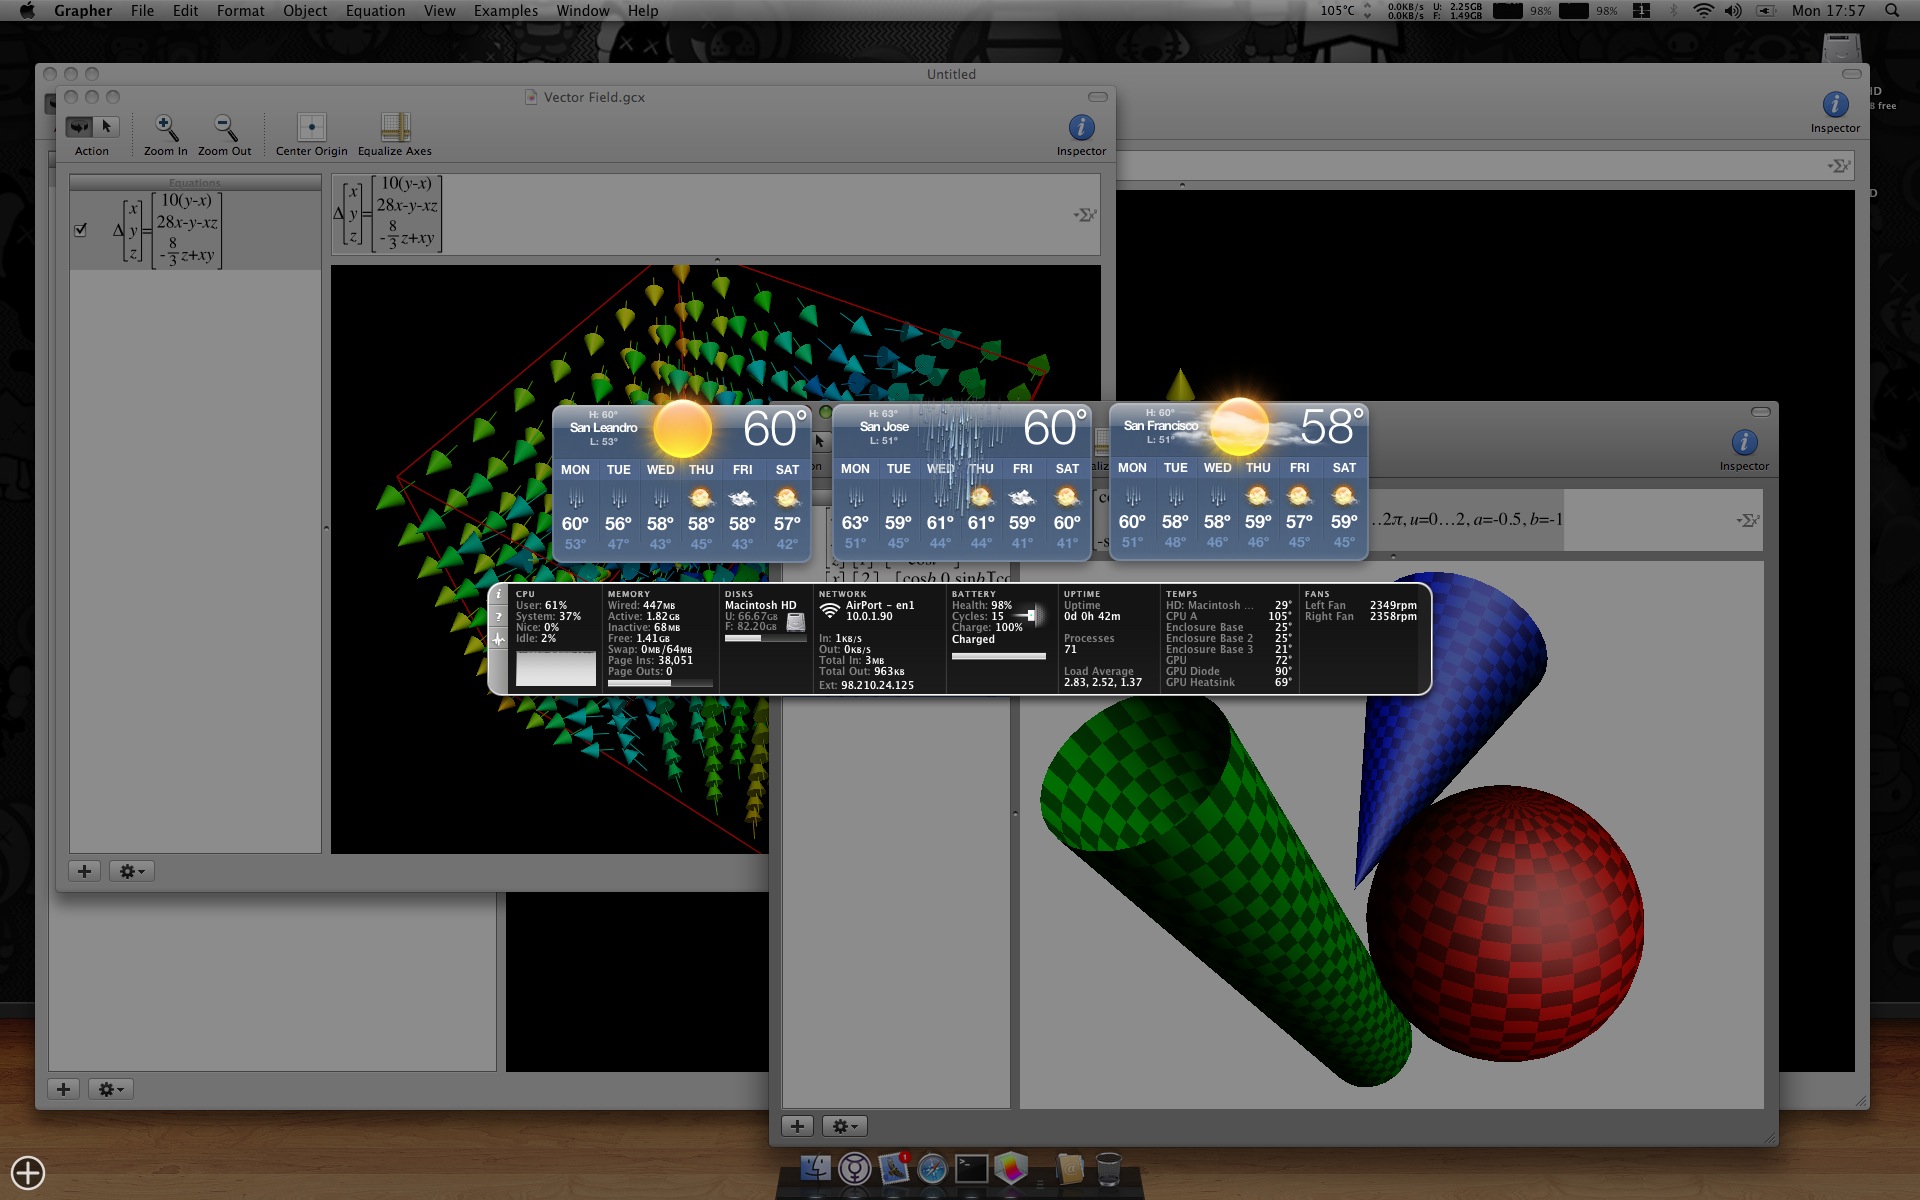Uncheck the Lorenz vector field equation checkbox
This screenshot has height=1200, width=1920.
(81, 230)
